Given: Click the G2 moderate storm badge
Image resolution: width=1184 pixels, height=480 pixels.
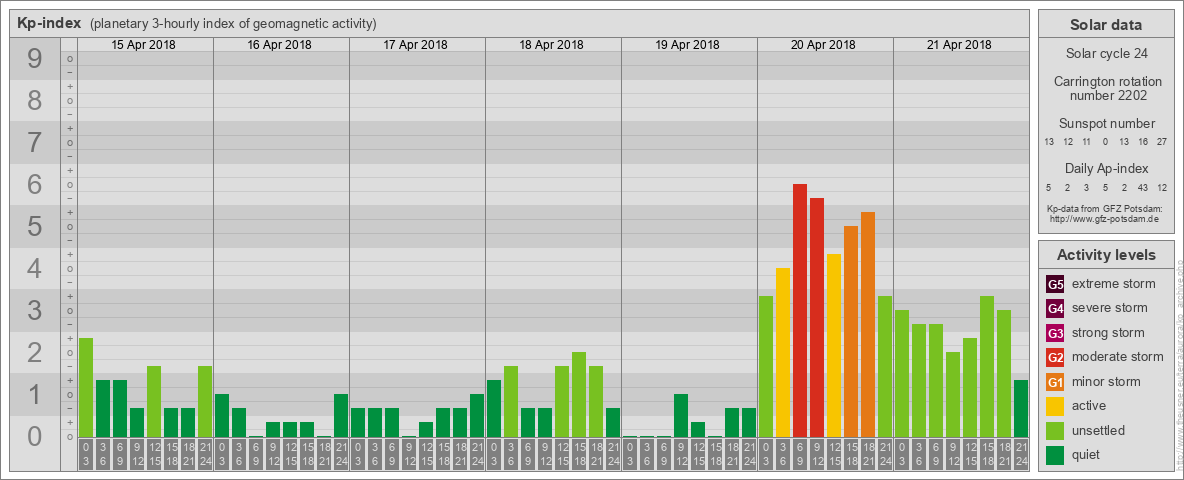Looking at the screenshot, I should click(1055, 357).
